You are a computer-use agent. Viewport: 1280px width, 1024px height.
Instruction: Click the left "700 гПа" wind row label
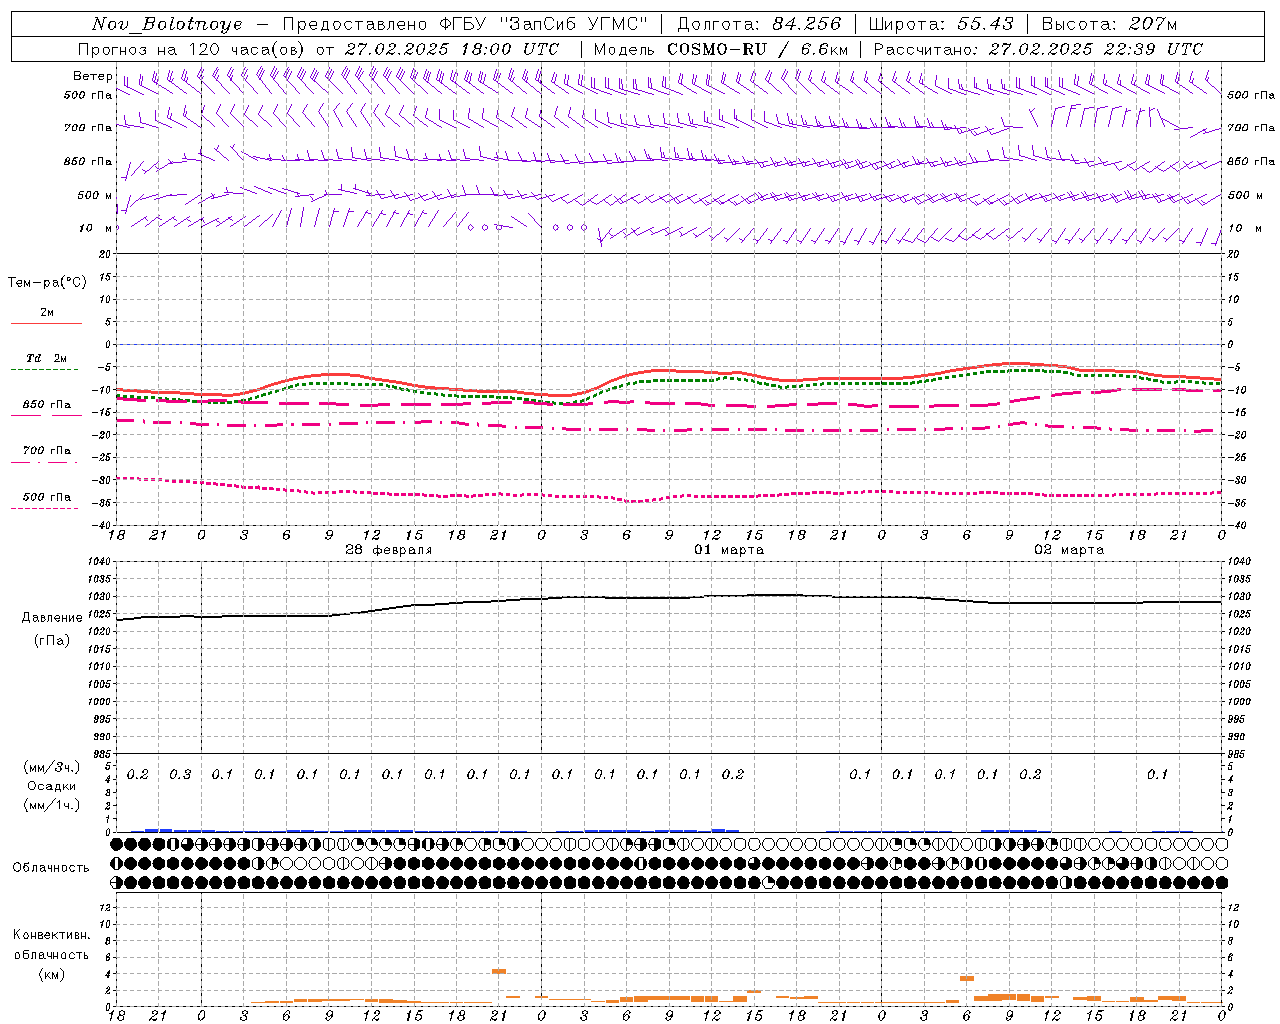[88, 128]
